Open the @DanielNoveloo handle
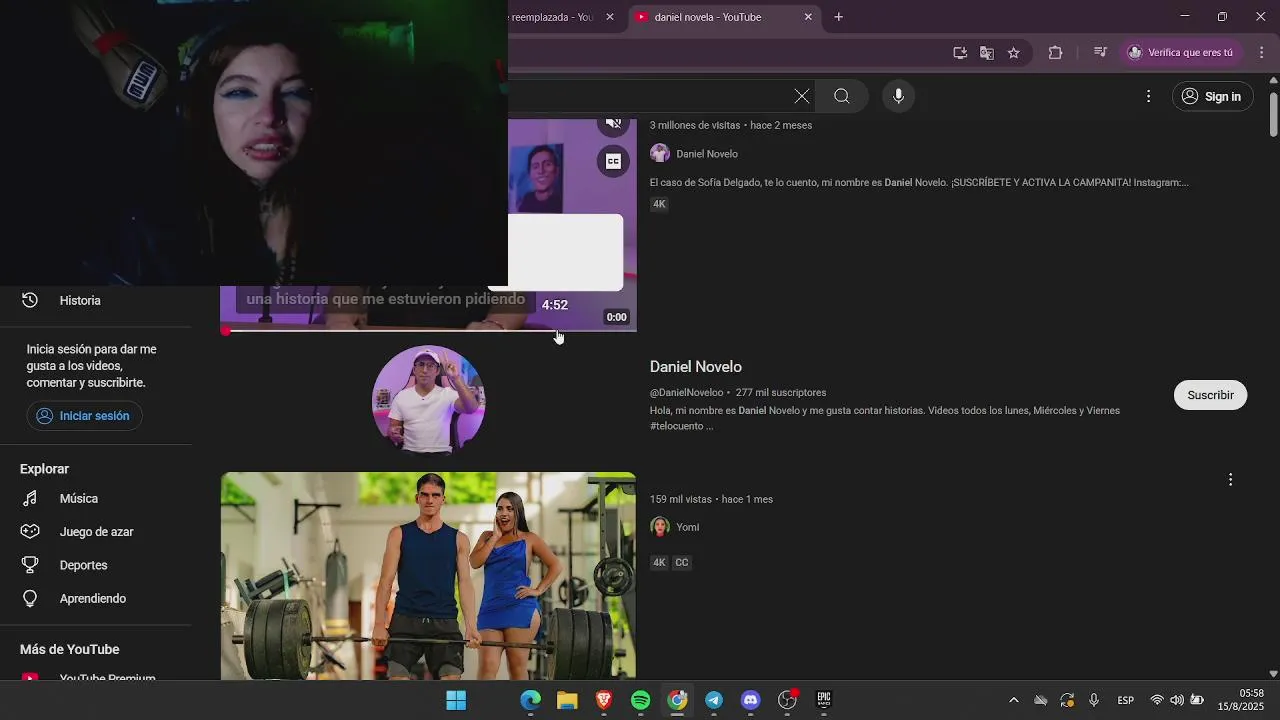The height and width of the screenshot is (720, 1280). tap(687, 393)
